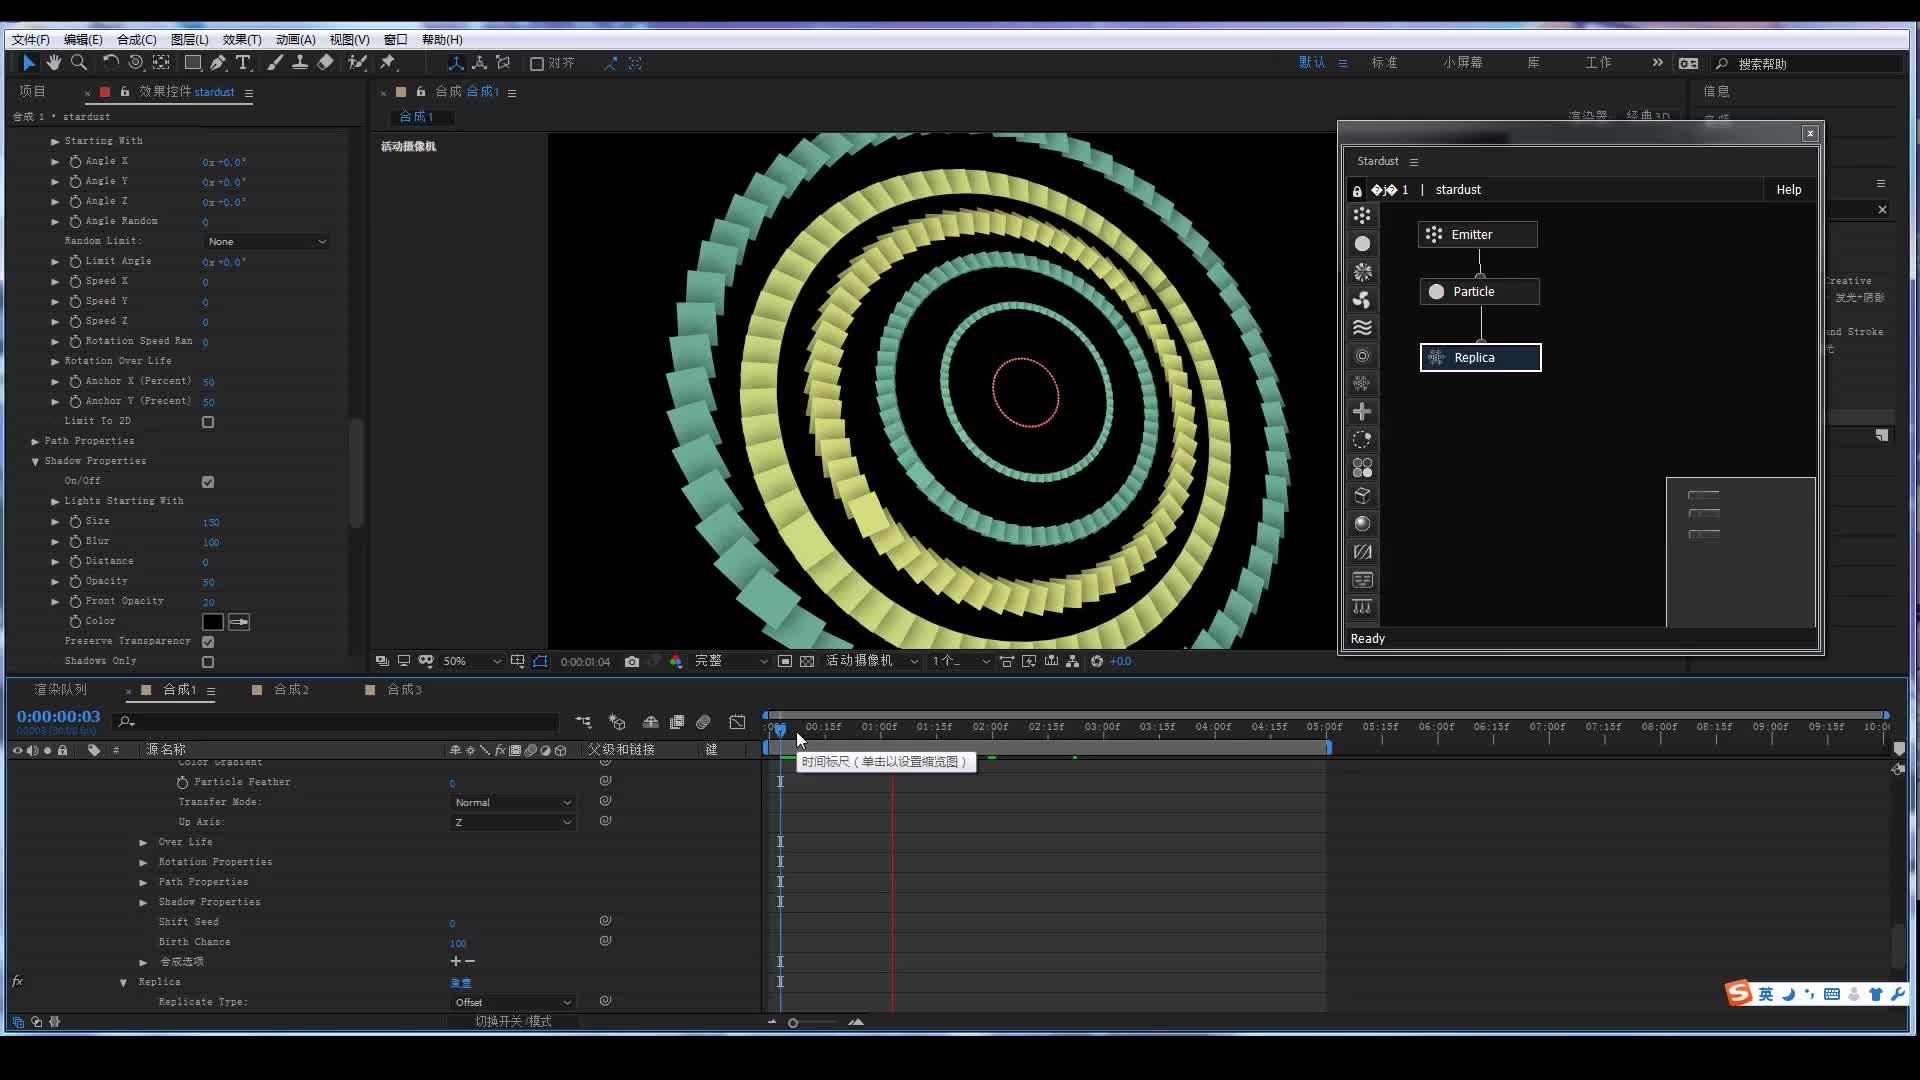Click the 50% magnification dropdown

click(470, 661)
